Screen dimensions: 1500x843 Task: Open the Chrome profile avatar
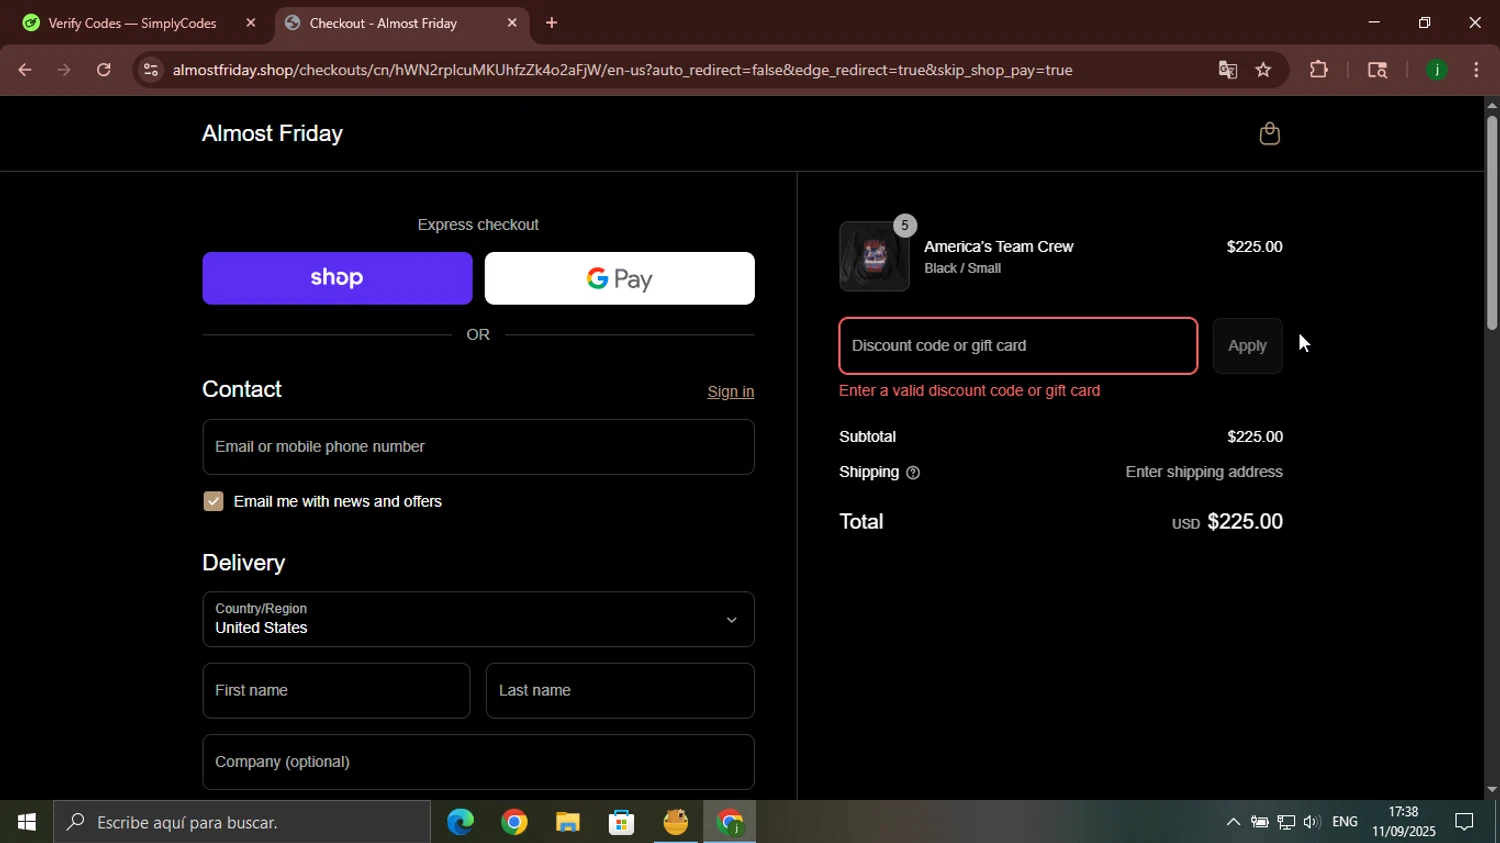(x=1437, y=70)
